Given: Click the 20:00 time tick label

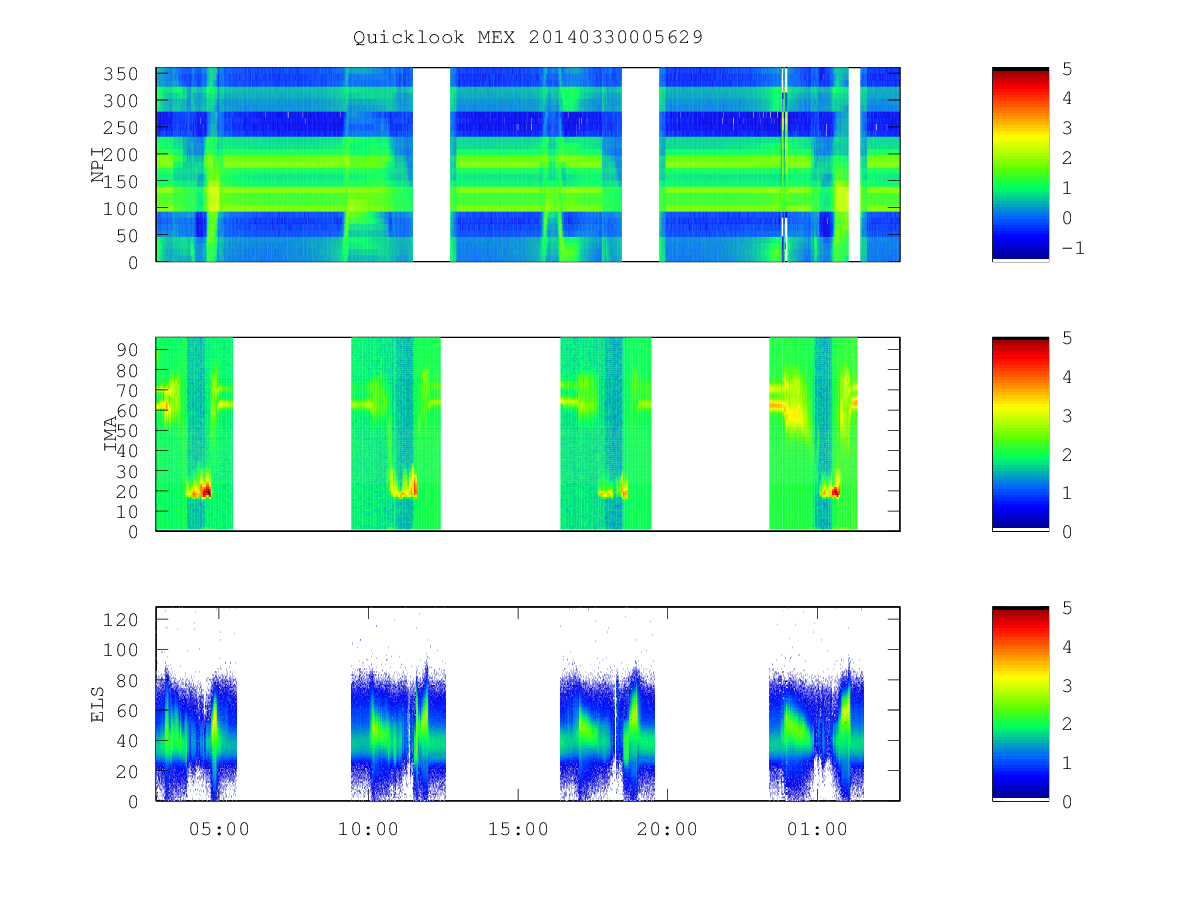Looking at the screenshot, I should pyautogui.click(x=668, y=829).
